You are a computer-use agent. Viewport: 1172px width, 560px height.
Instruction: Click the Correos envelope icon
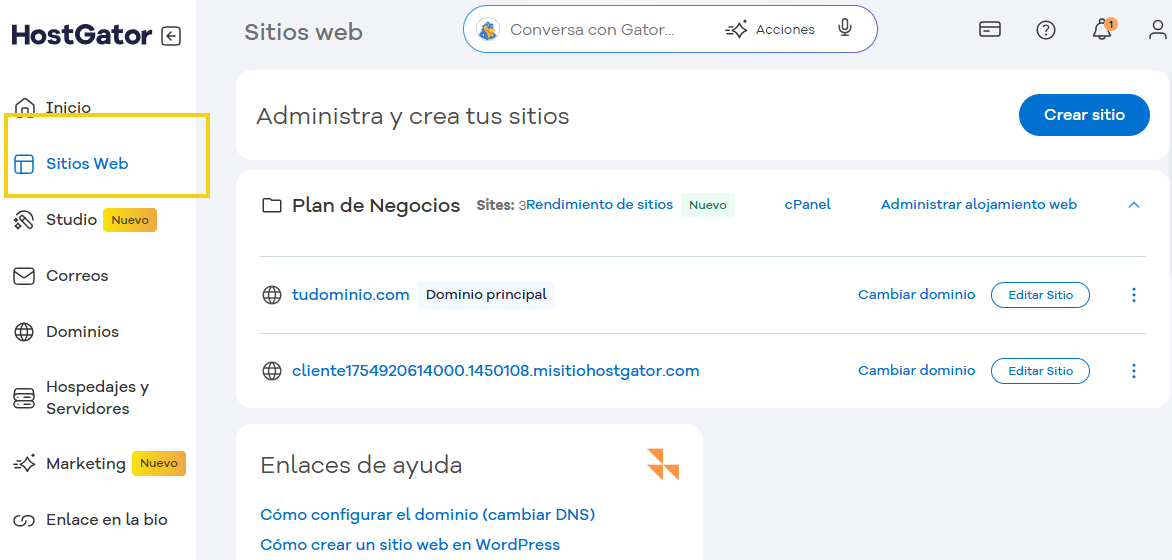pos(25,276)
